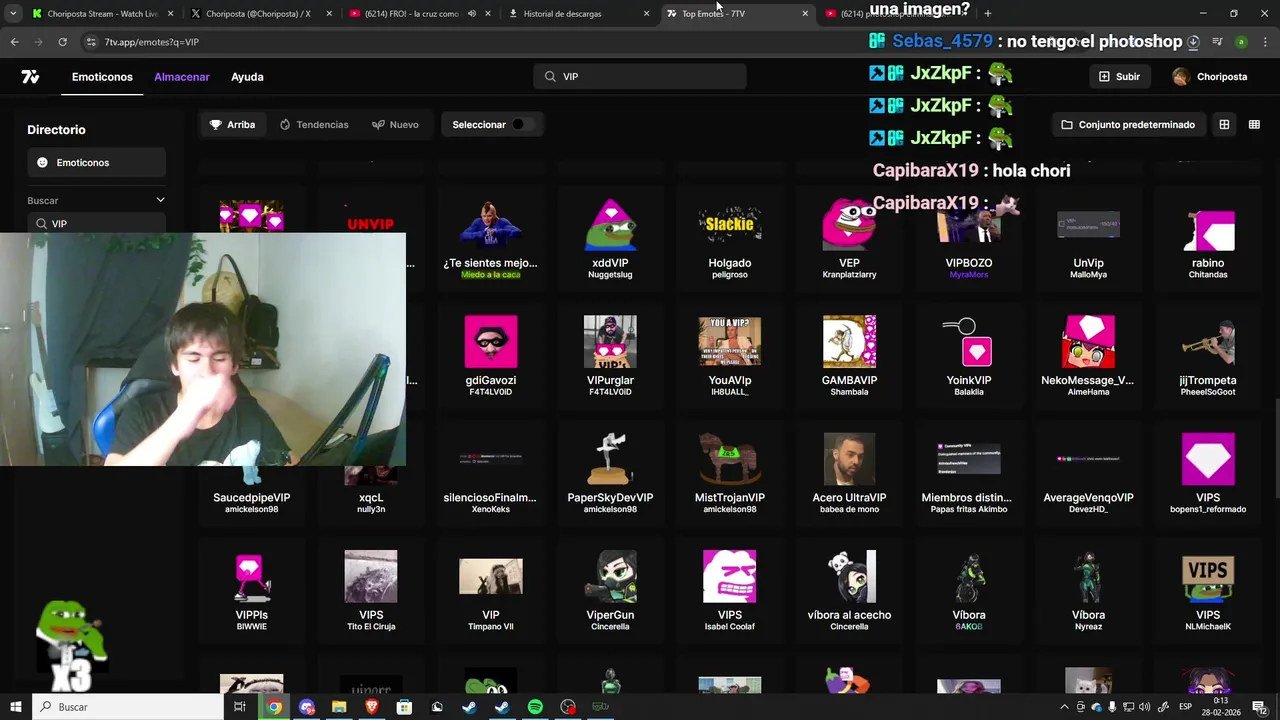This screenshot has width=1280, height=720.
Task: Open the VIPurglar emote
Action: tap(610, 357)
